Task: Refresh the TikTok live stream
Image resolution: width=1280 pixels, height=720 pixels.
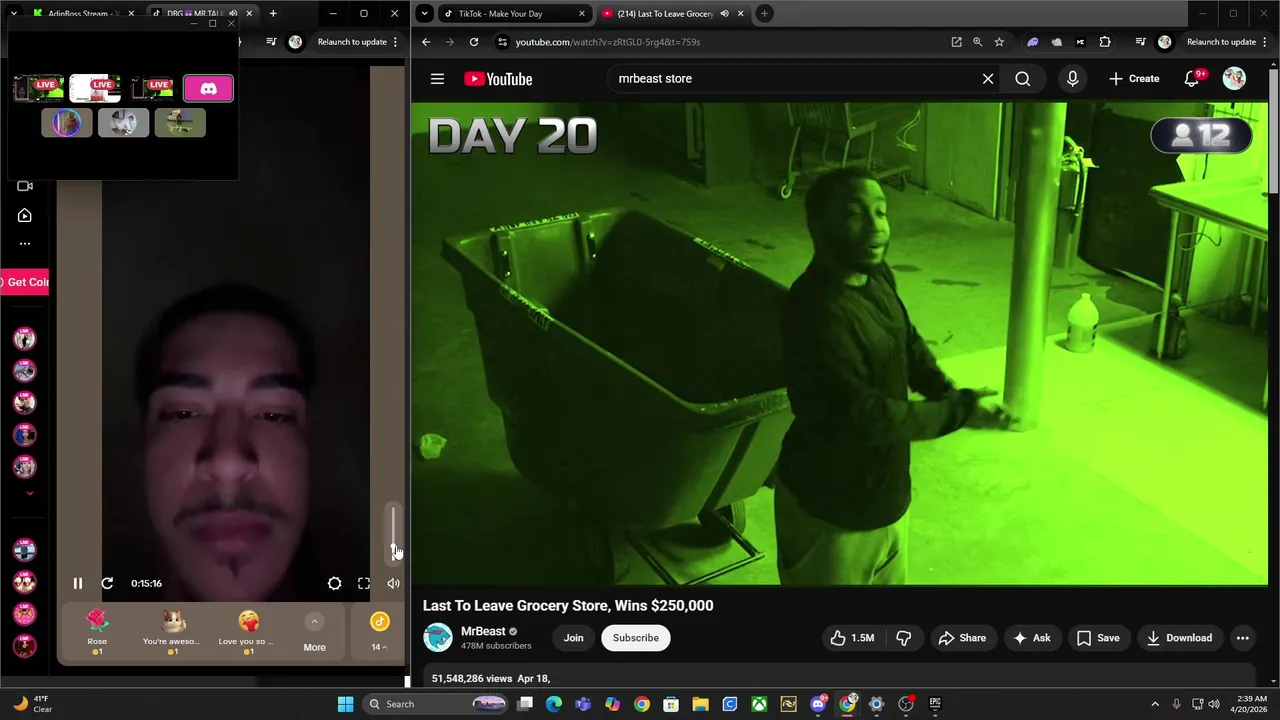Action: 107,583
